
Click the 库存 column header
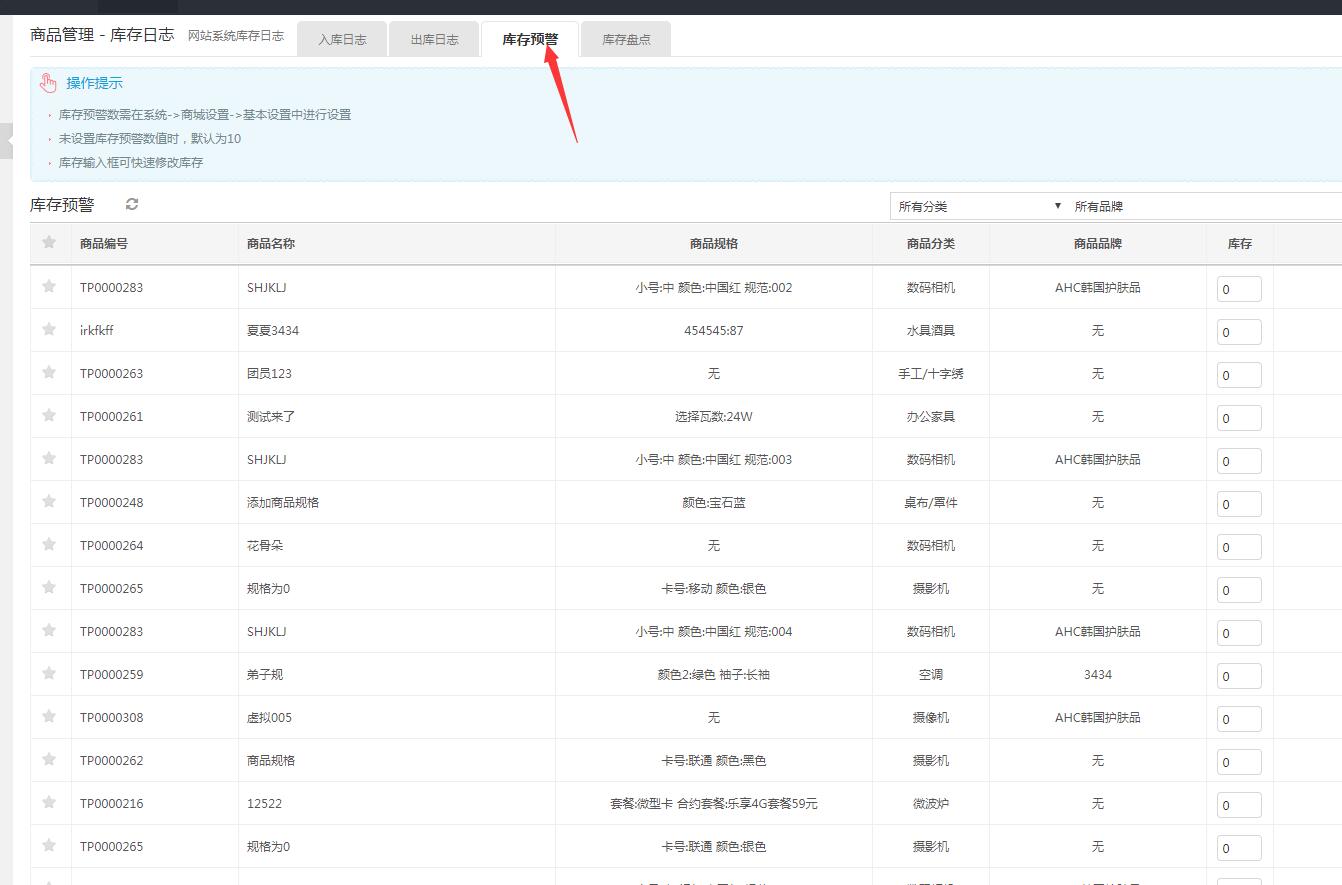pos(1239,243)
